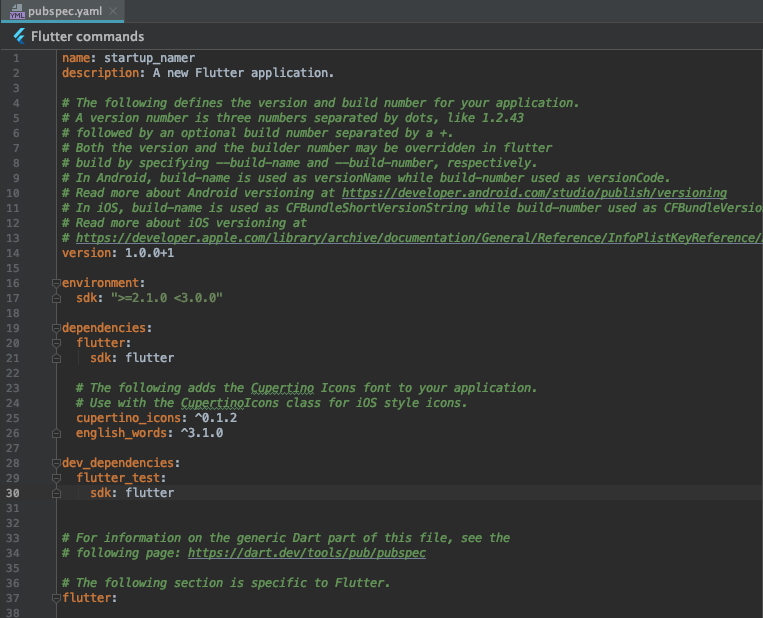Open the developer.apple.com documentation link
This screenshot has width=763, height=618.
point(419,238)
